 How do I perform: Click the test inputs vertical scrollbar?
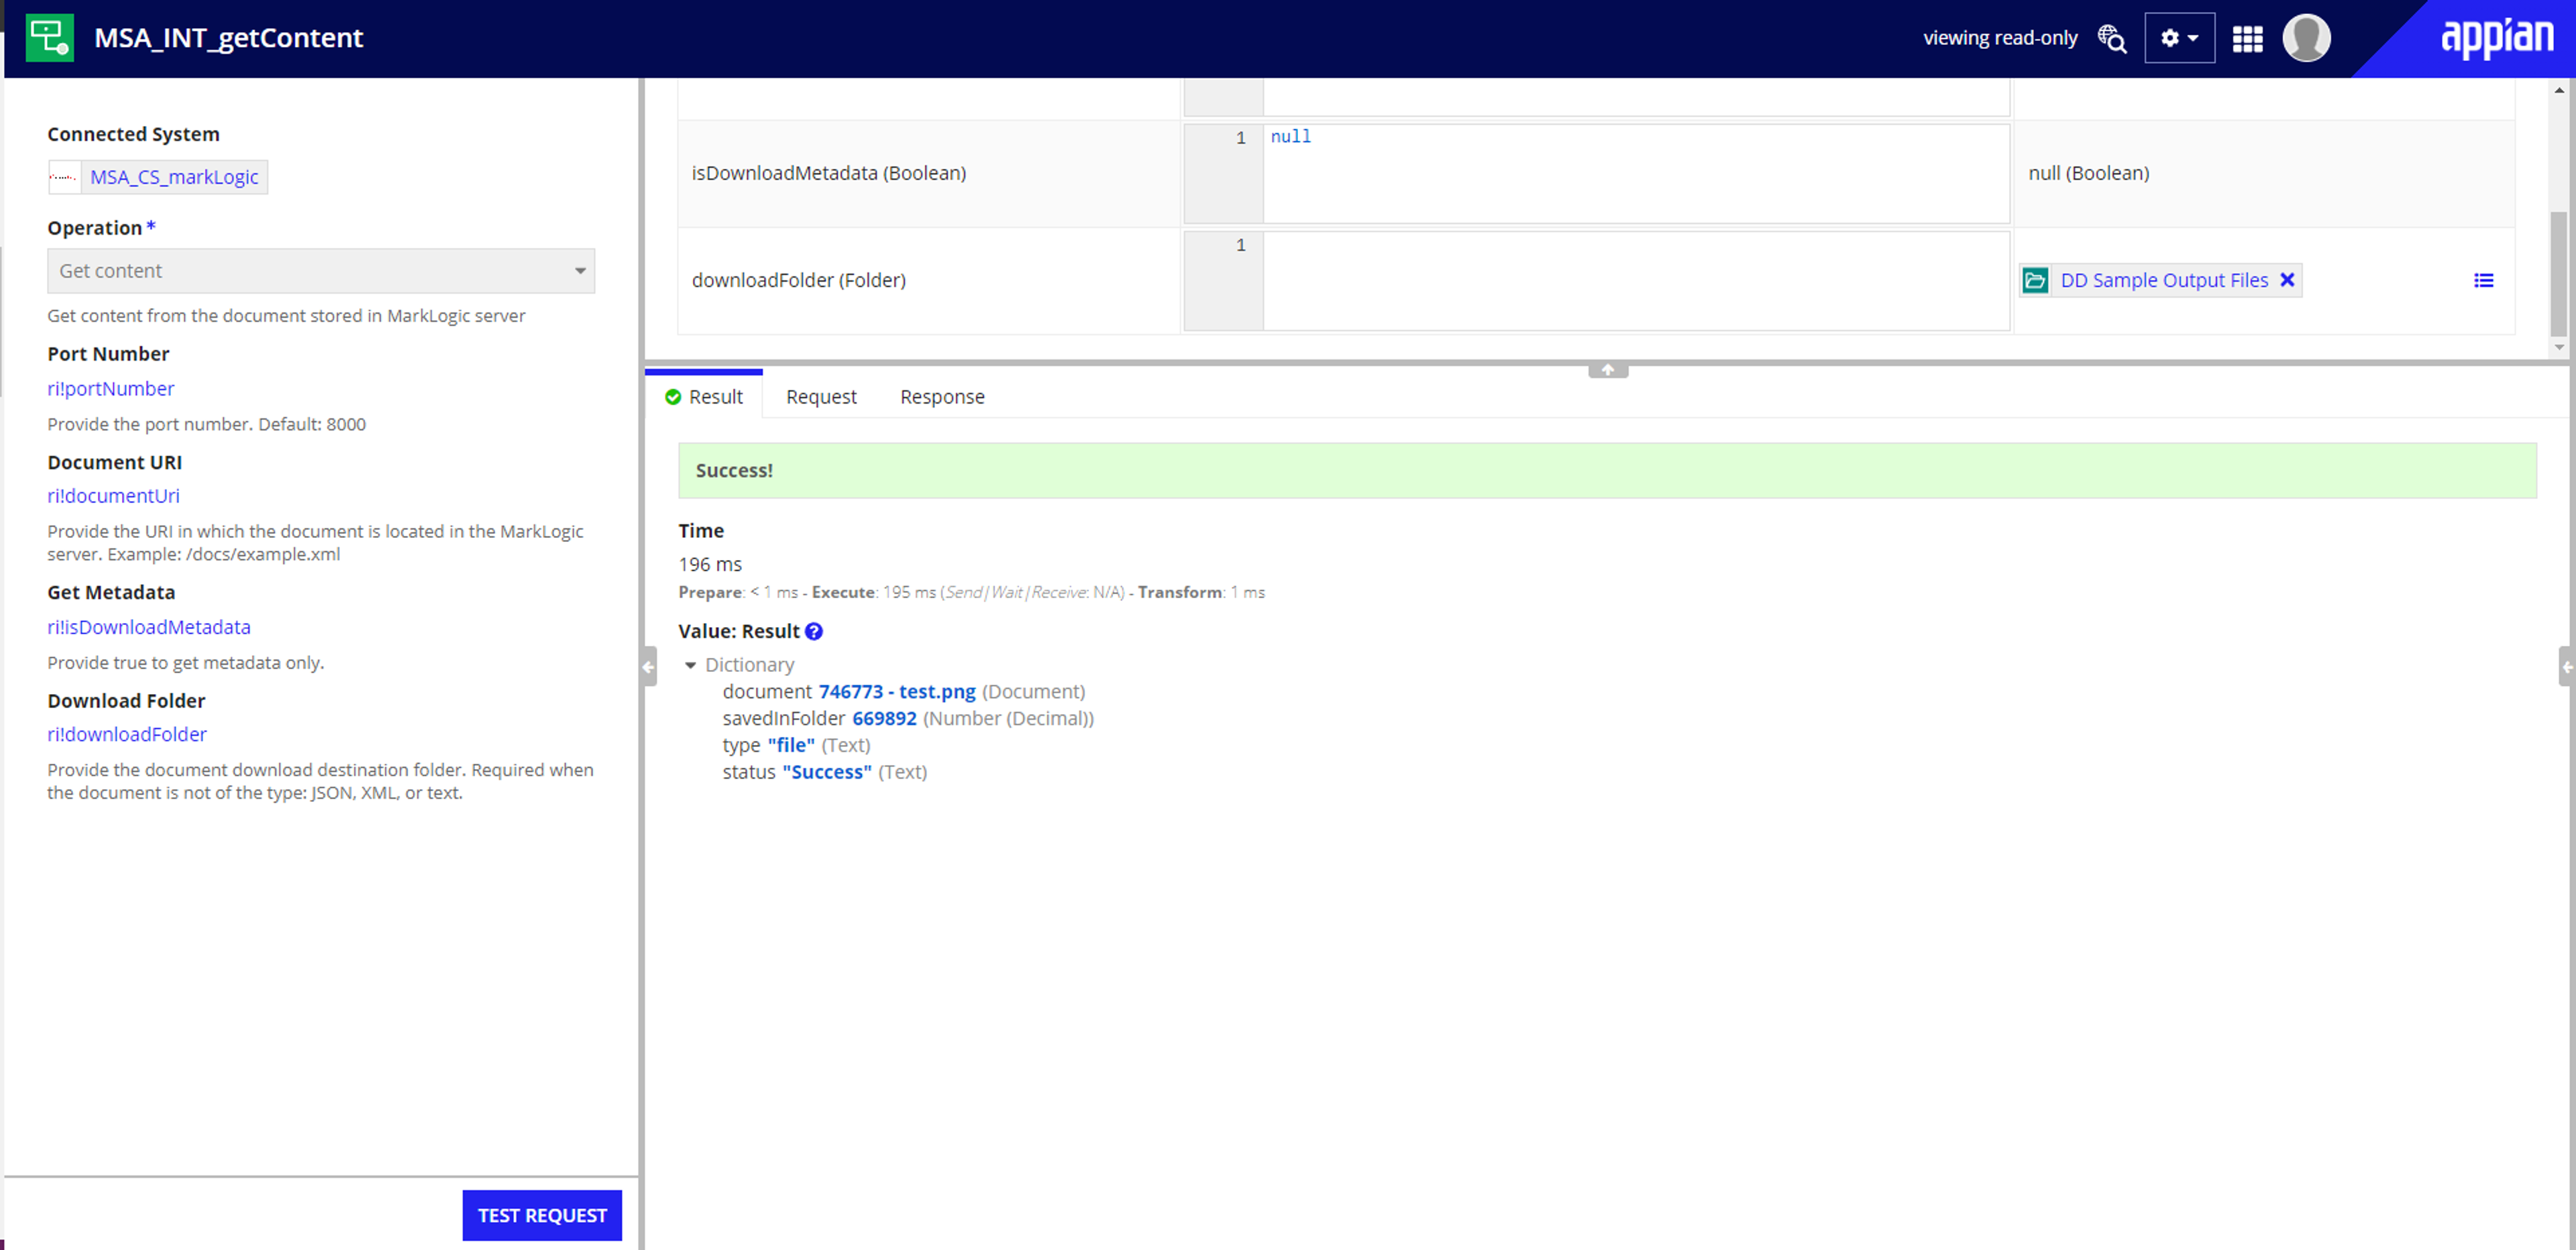[x=2558, y=275]
